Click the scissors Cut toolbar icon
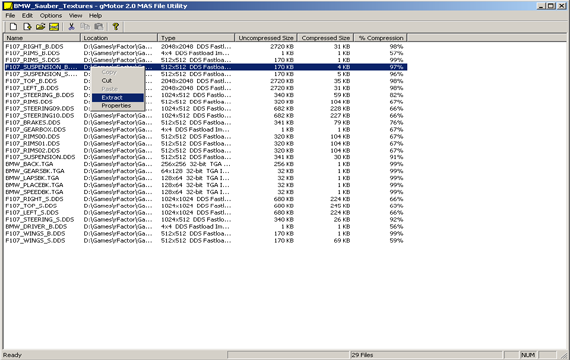Screen dimensions: 570x360 [71, 27]
